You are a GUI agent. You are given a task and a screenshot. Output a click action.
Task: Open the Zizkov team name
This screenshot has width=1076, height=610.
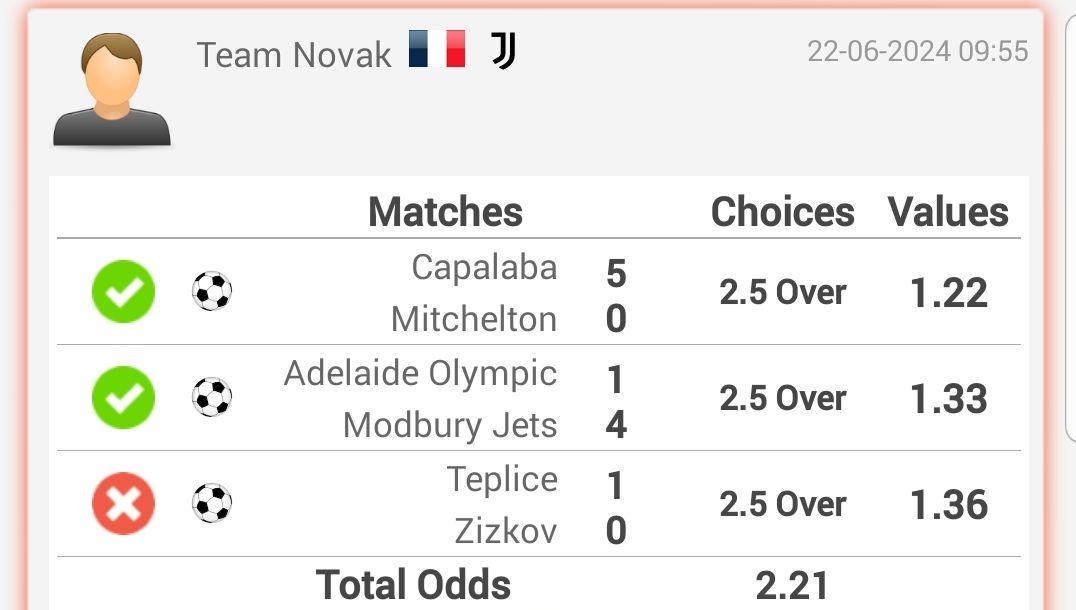[x=506, y=531]
